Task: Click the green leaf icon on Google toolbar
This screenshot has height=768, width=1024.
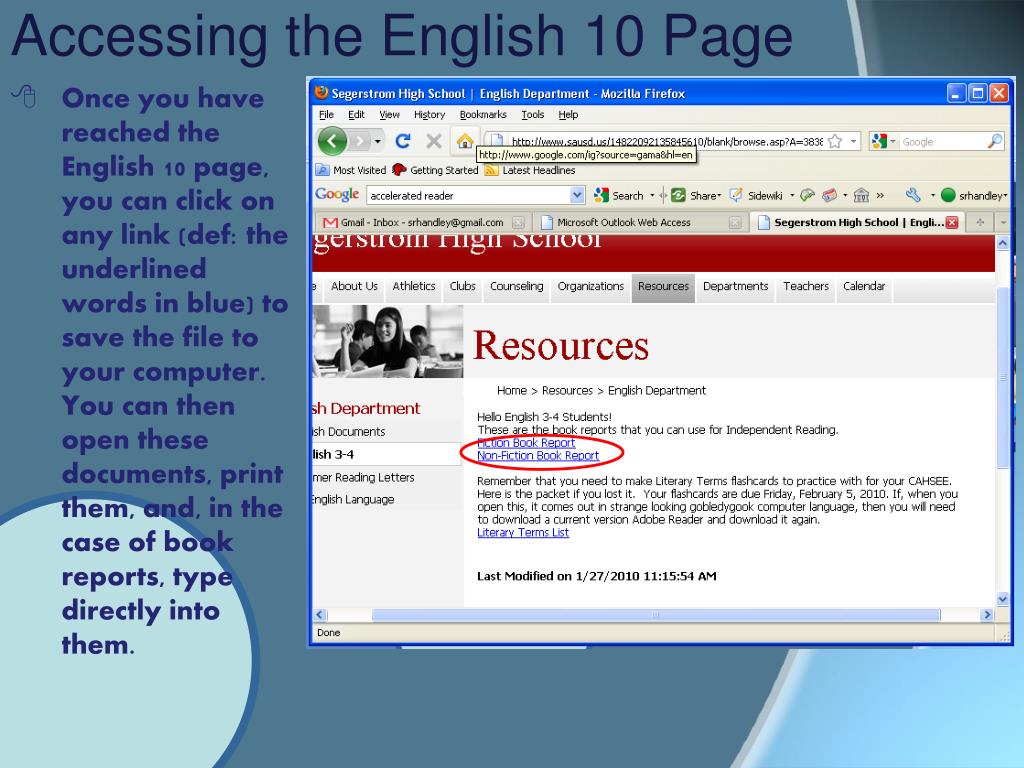Action: (x=808, y=195)
